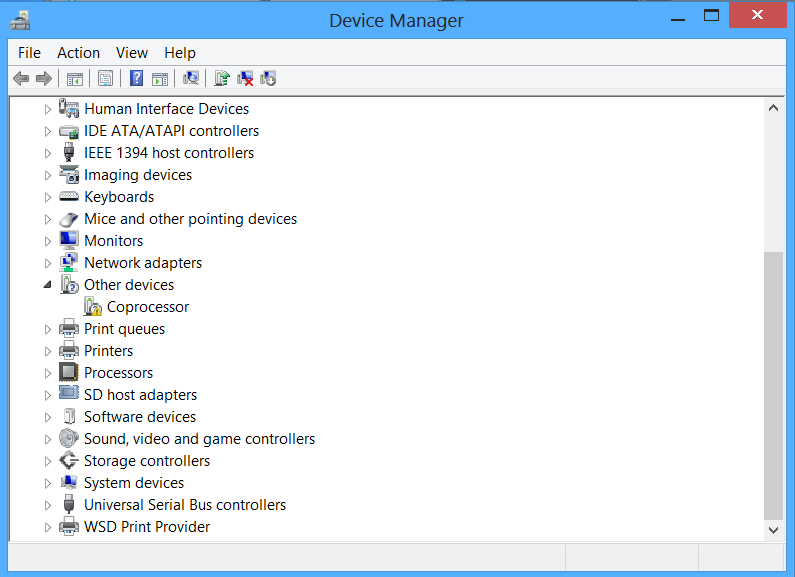Select the Human Interface Devices category icon
Screen dimensions: 795x577
(69, 109)
